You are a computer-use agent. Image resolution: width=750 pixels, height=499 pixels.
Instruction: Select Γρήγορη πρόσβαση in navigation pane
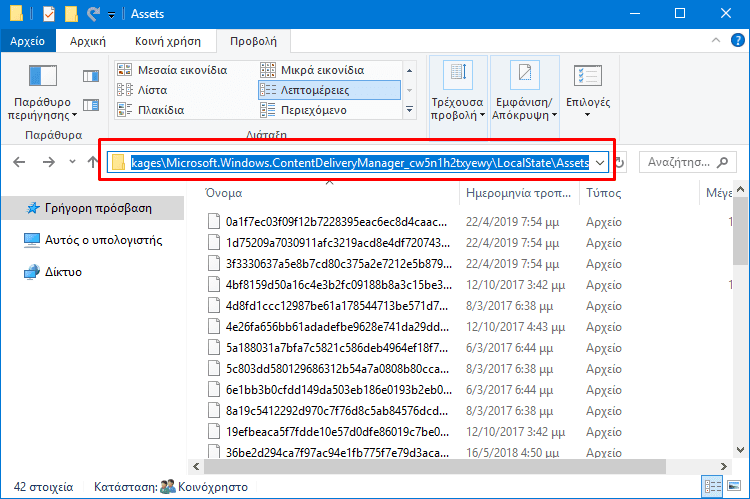pos(93,208)
